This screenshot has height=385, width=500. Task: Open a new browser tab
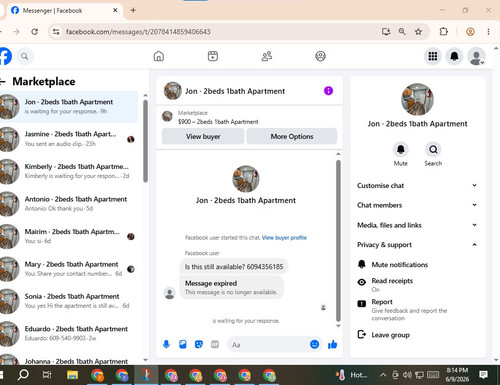[x=133, y=10]
